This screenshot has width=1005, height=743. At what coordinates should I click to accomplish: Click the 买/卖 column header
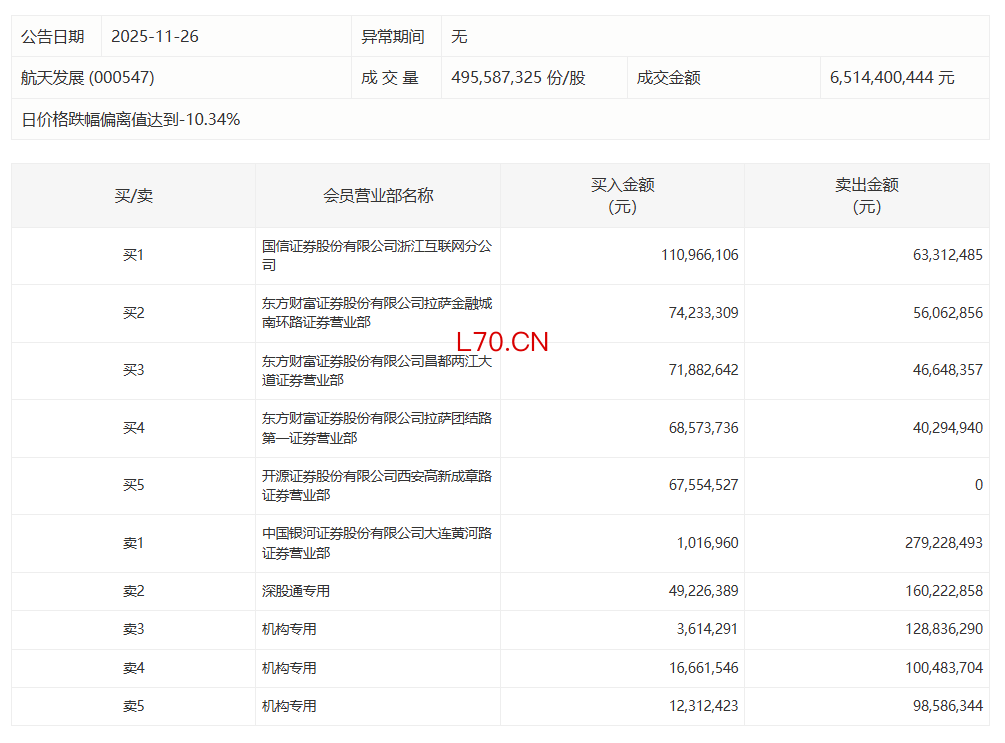[x=133, y=196]
